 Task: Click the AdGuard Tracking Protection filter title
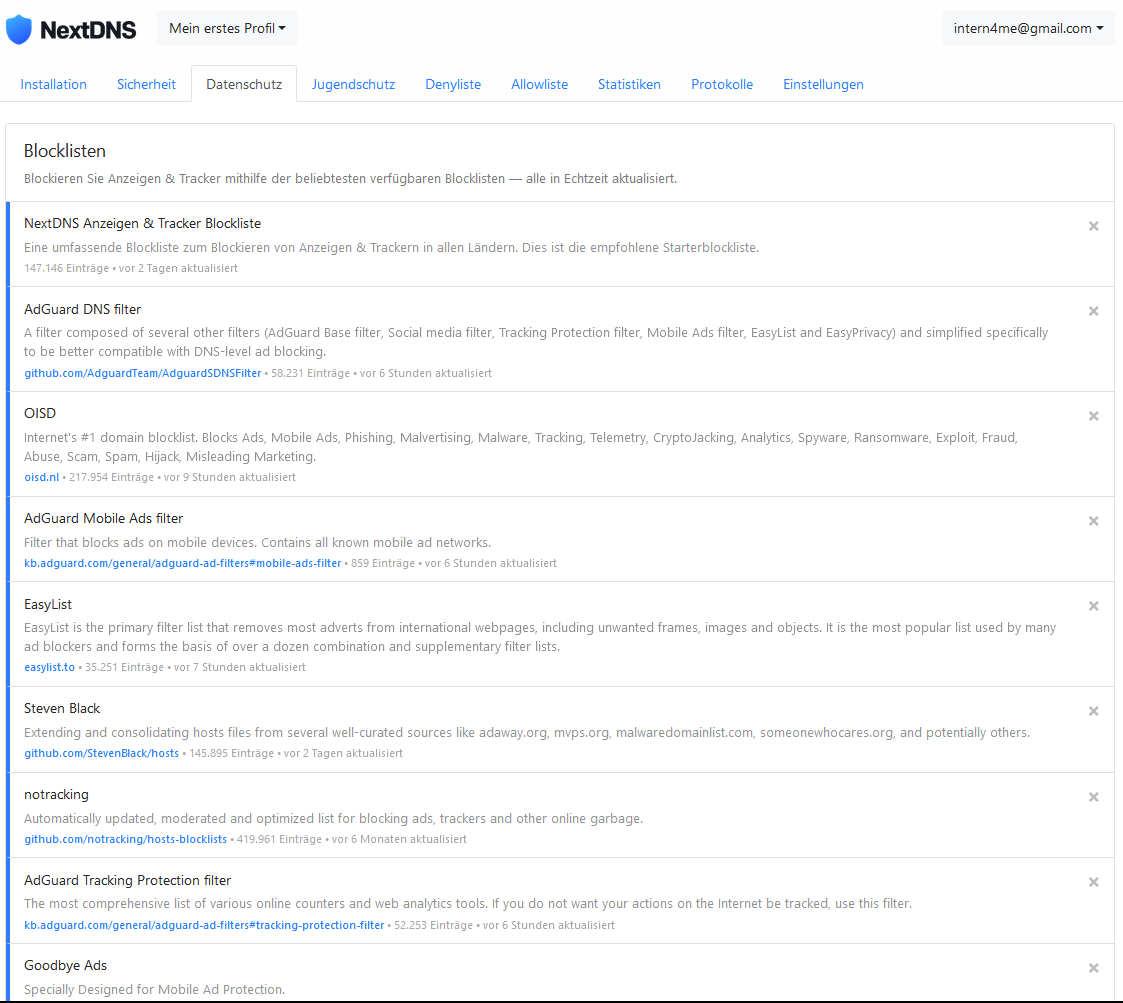pyautogui.click(x=127, y=880)
